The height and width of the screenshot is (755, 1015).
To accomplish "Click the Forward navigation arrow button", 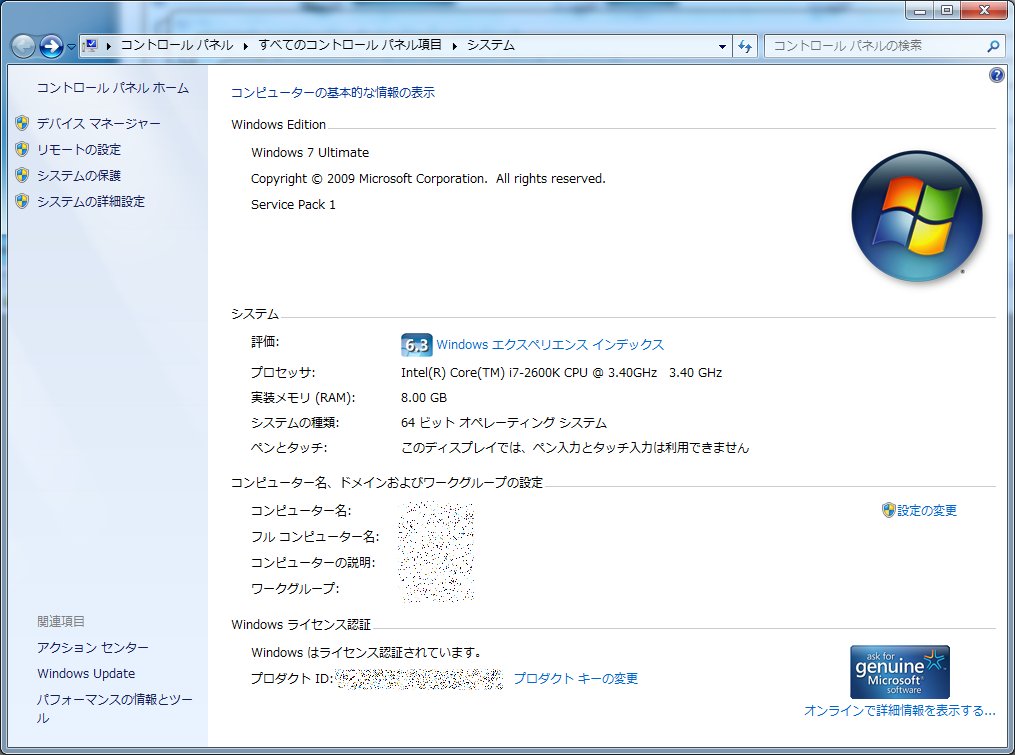I will point(51,46).
